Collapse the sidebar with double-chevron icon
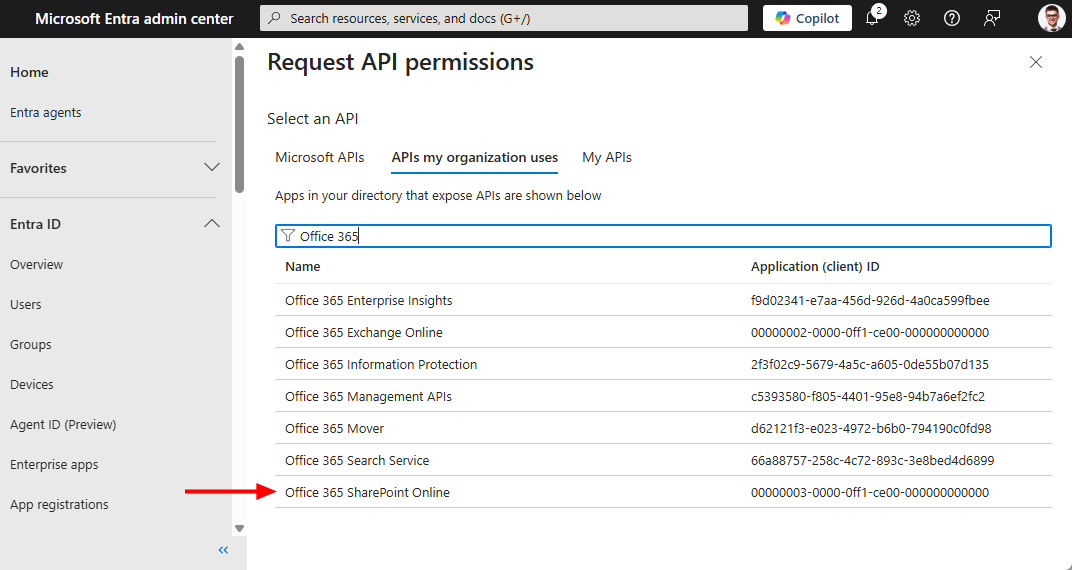The width and height of the screenshot is (1072, 570). [x=223, y=550]
